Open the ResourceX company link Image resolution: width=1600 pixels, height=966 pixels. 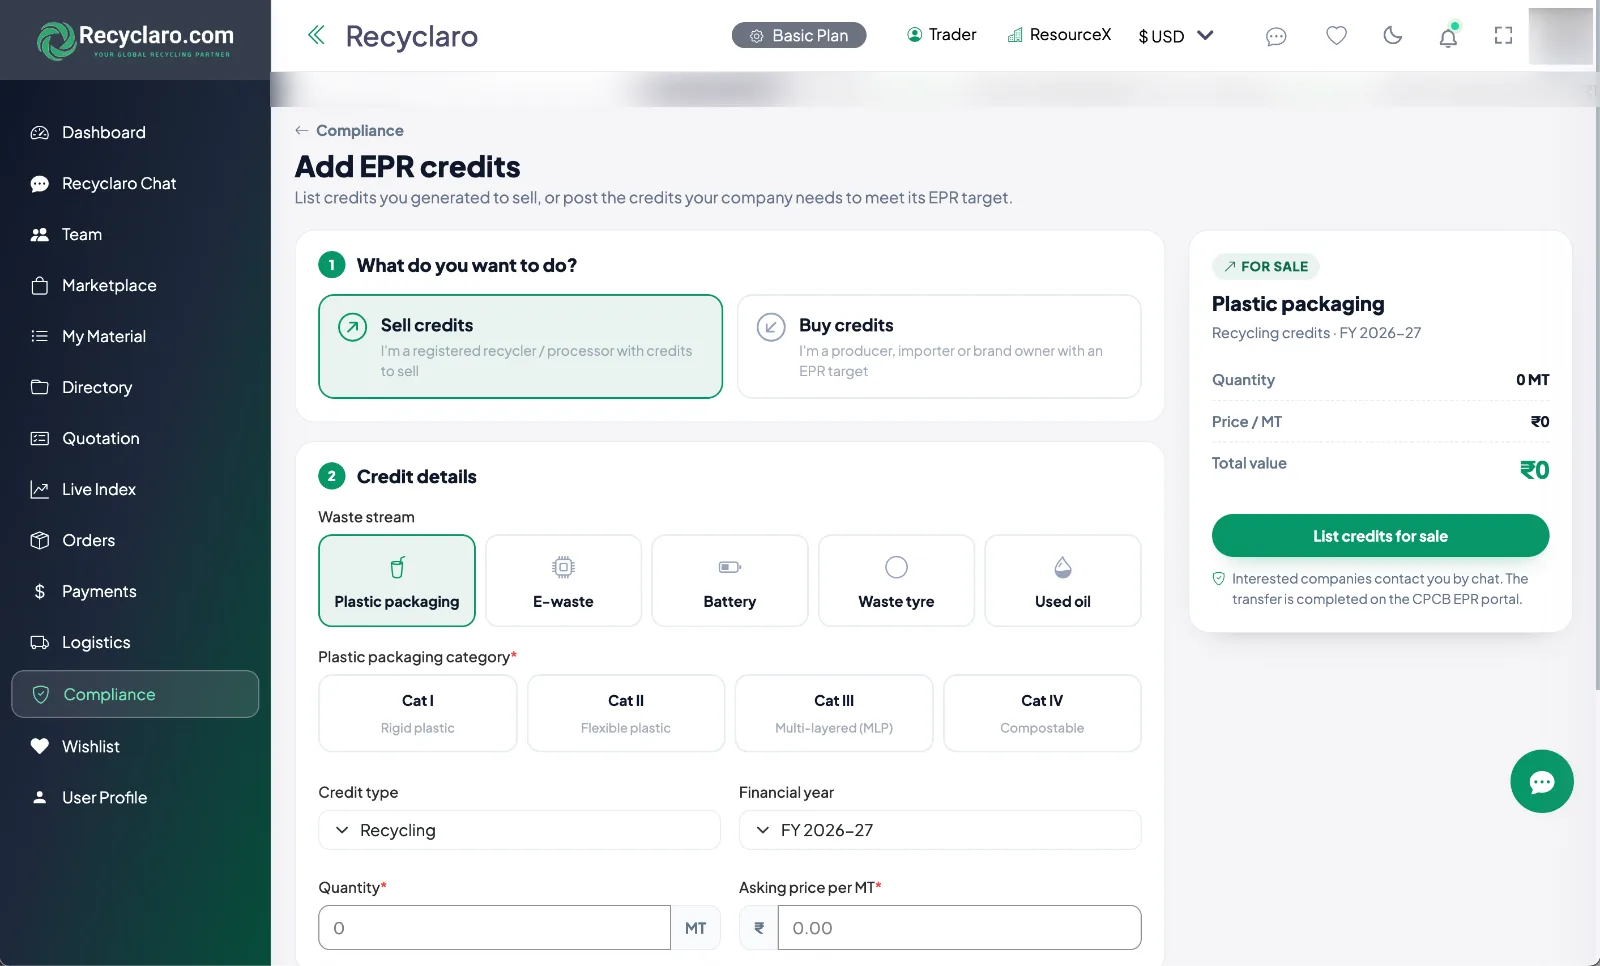pos(1059,35)
